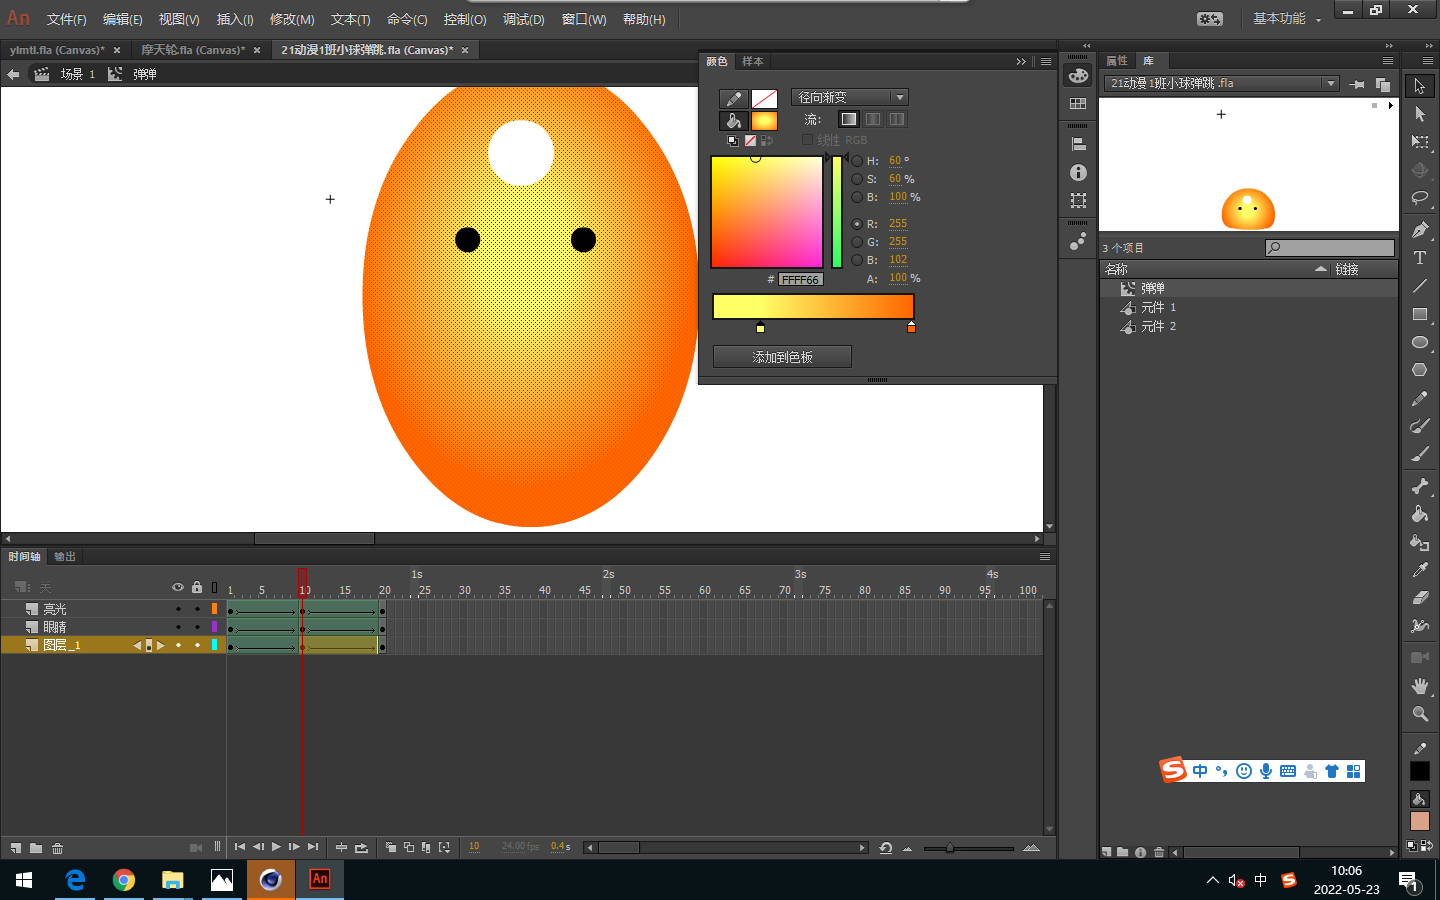This screenshot has height=900, width=1440.
Task: Click the 添加到色板 button
Action: click(x=782, y=357)
